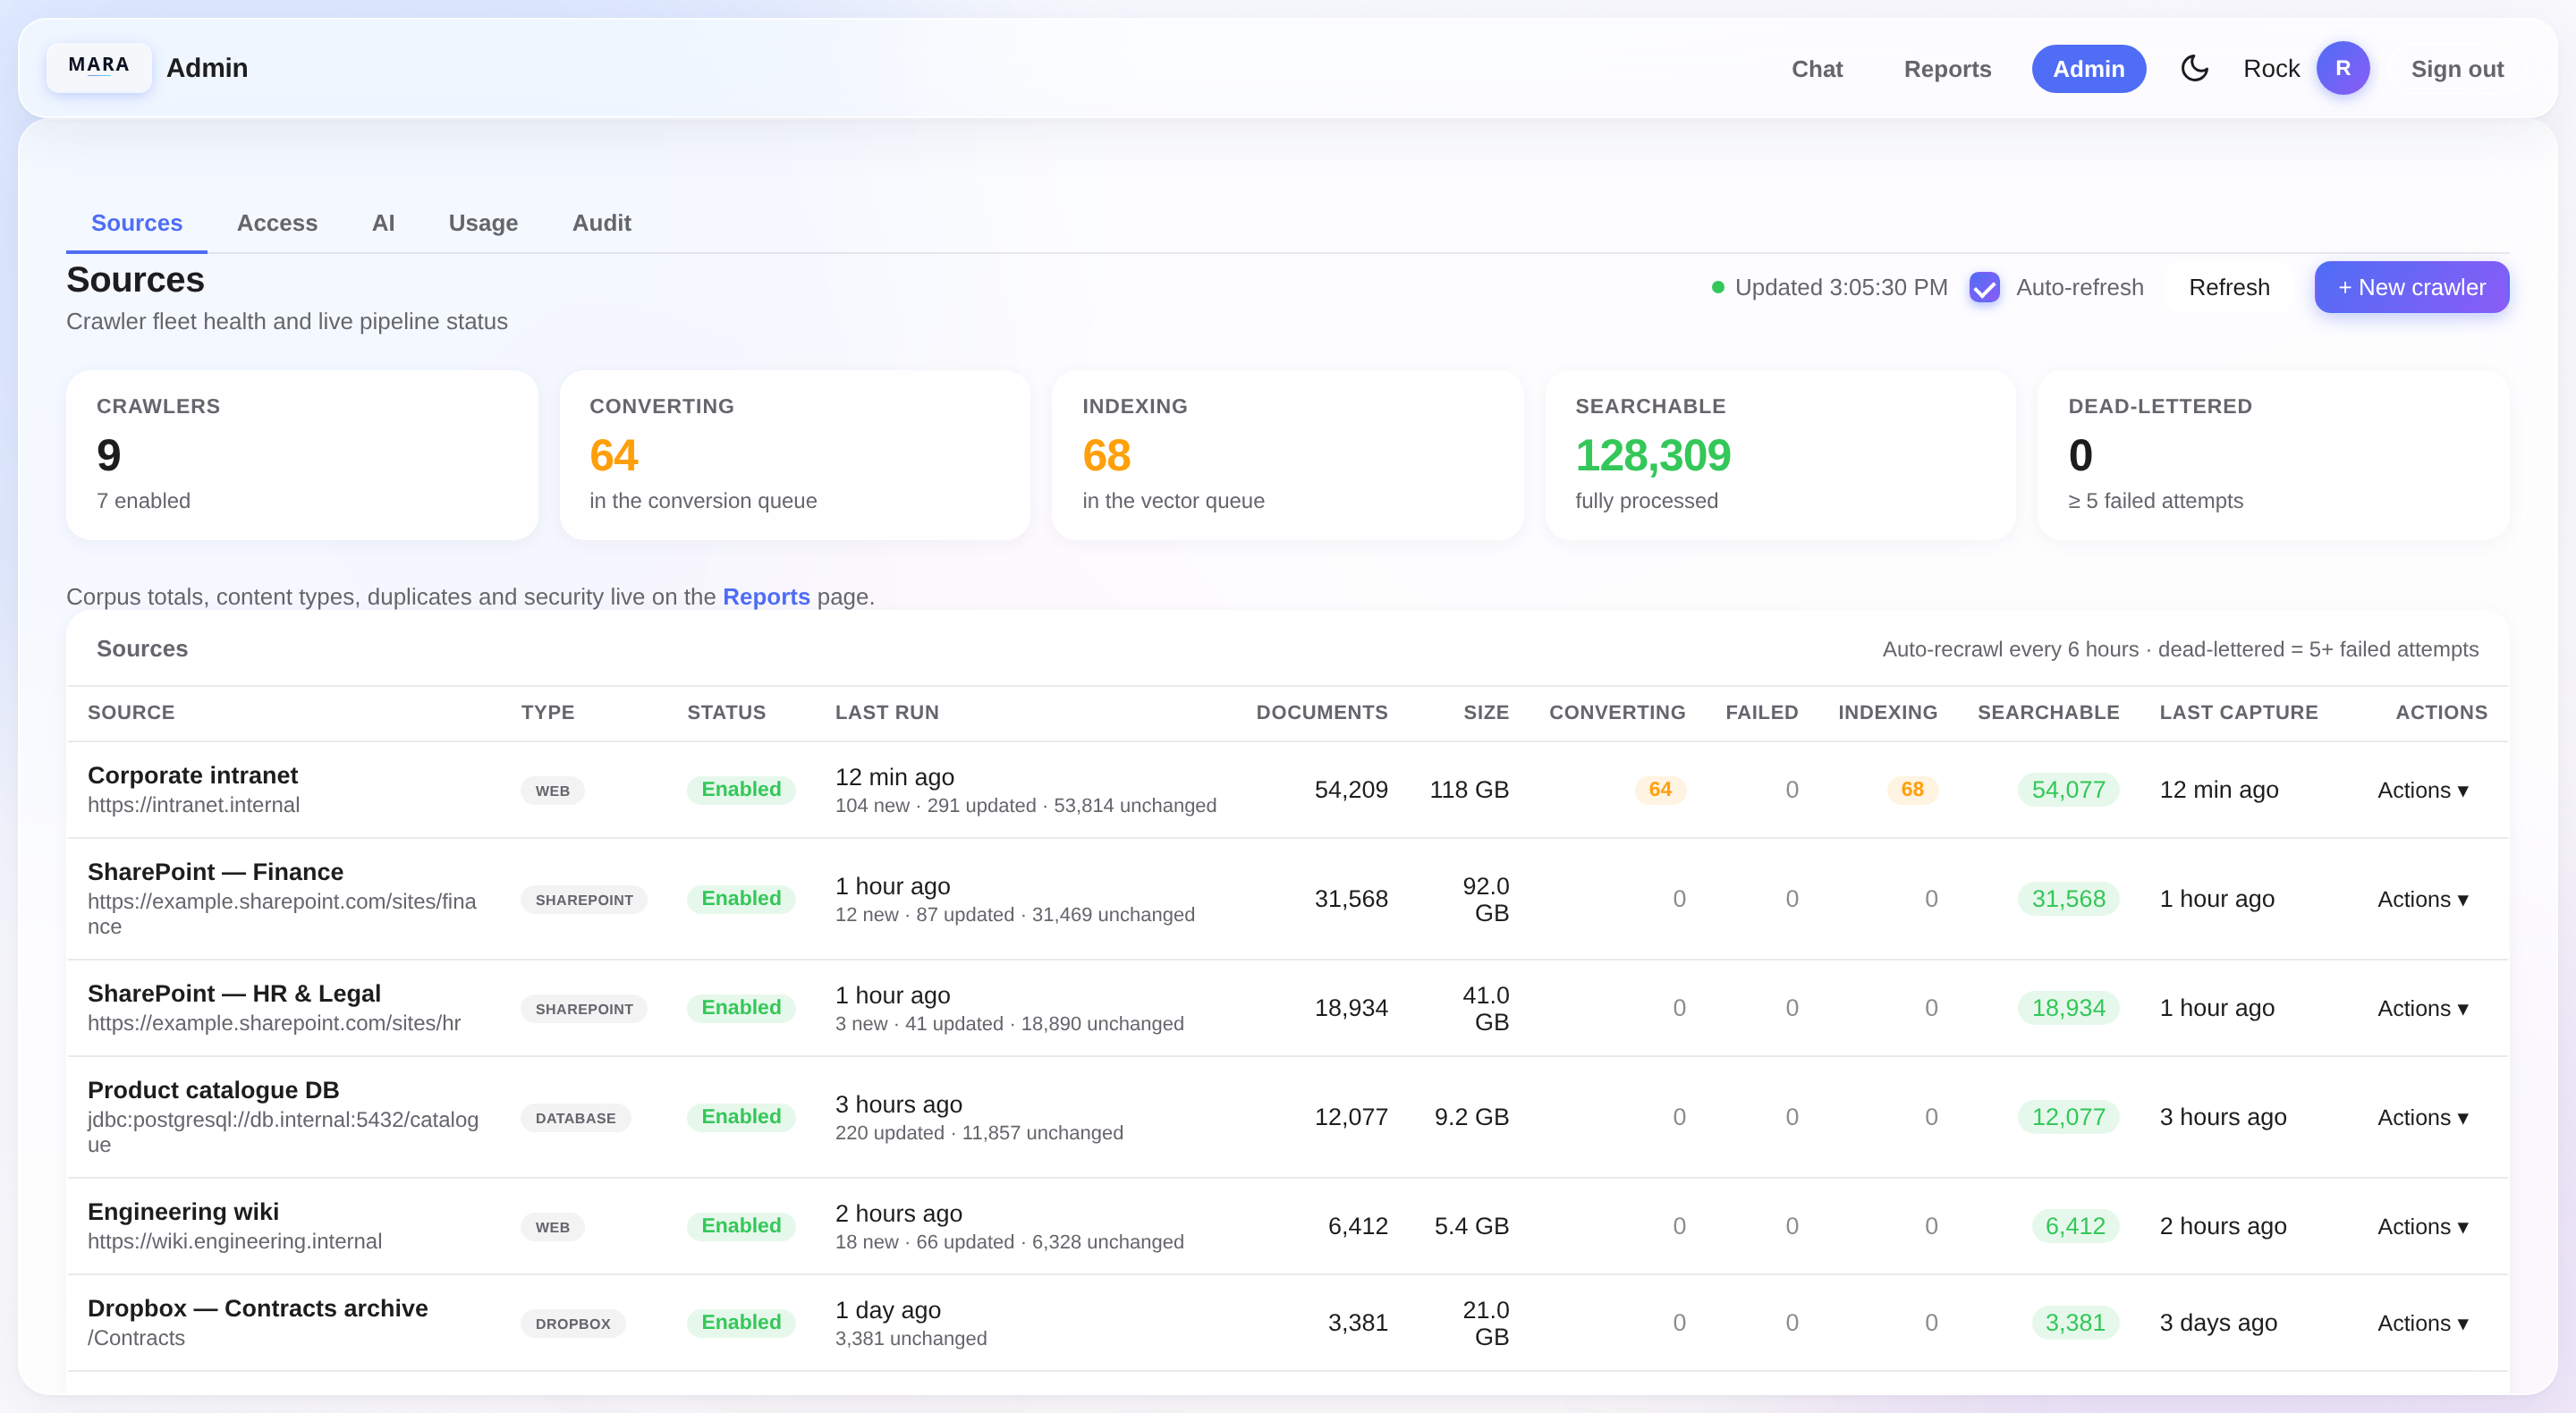Click the DROPBOX type badge
This screenshot has height=1413, width=2576.
[x=573, y=1324]
